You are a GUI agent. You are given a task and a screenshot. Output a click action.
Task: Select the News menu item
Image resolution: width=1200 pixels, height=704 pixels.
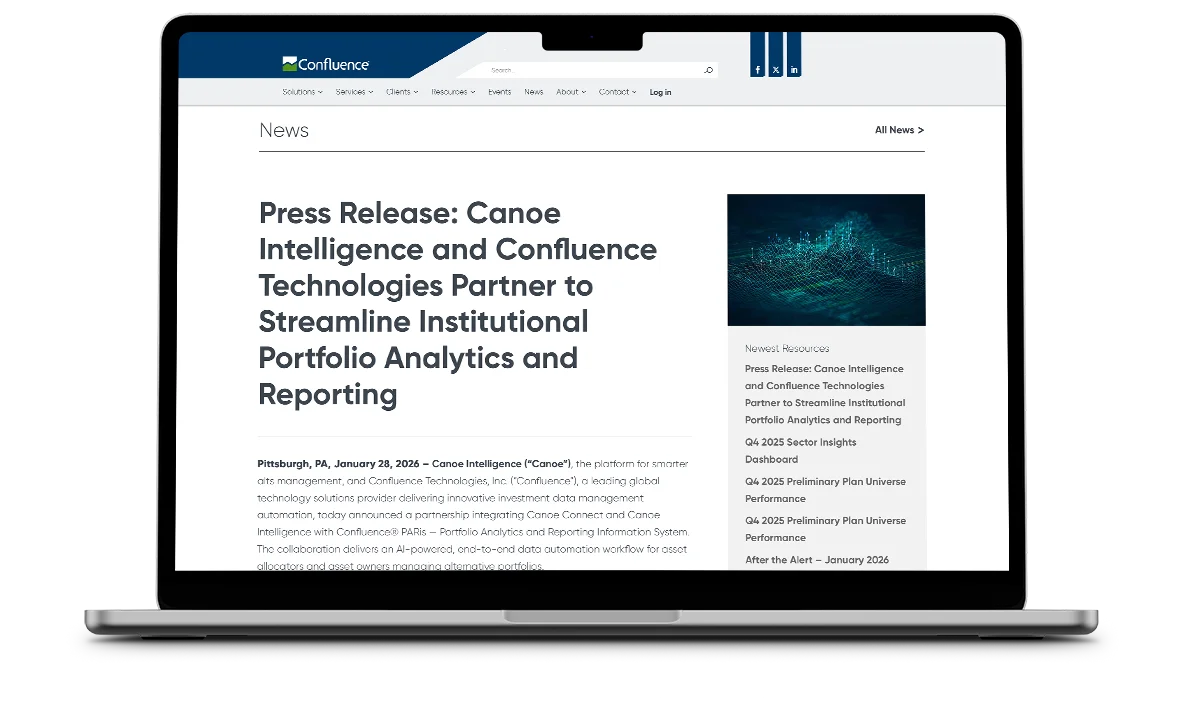534,92
